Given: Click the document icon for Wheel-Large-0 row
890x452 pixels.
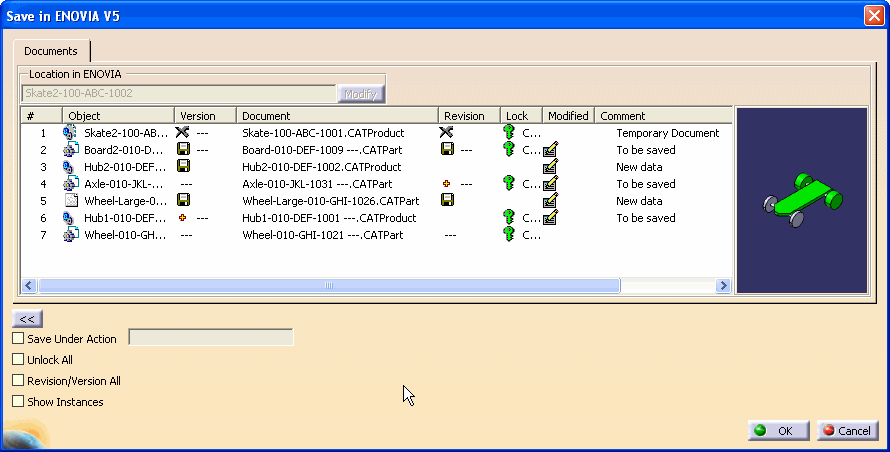Looking at the screenshot, I should [x=71, y=201].
